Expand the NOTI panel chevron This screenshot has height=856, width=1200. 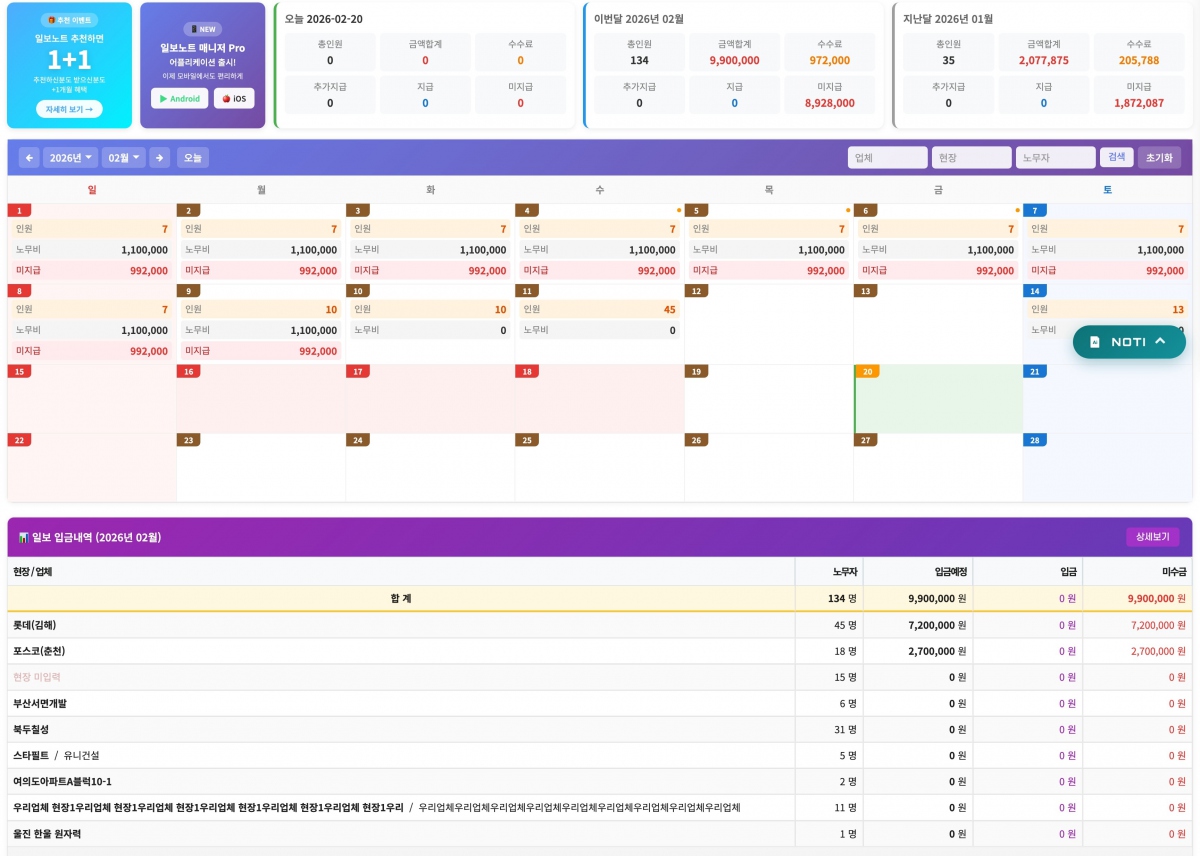[x=1160, y=341]
